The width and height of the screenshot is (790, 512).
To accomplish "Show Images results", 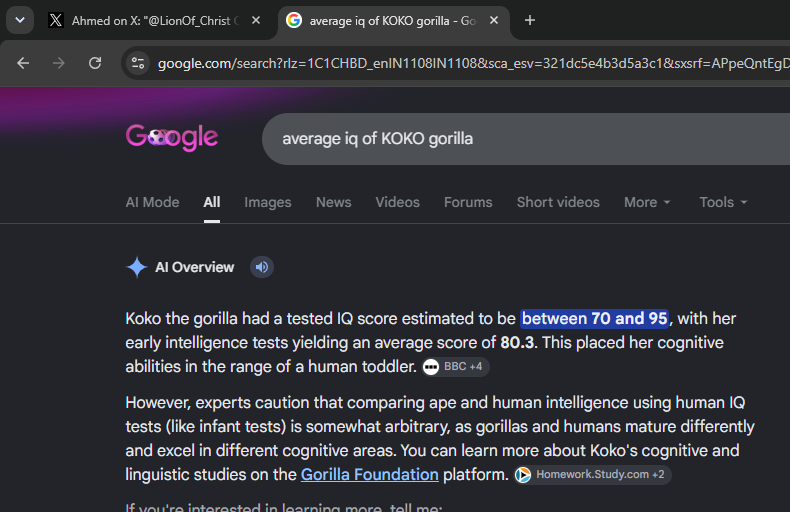I will coord(268,202).
